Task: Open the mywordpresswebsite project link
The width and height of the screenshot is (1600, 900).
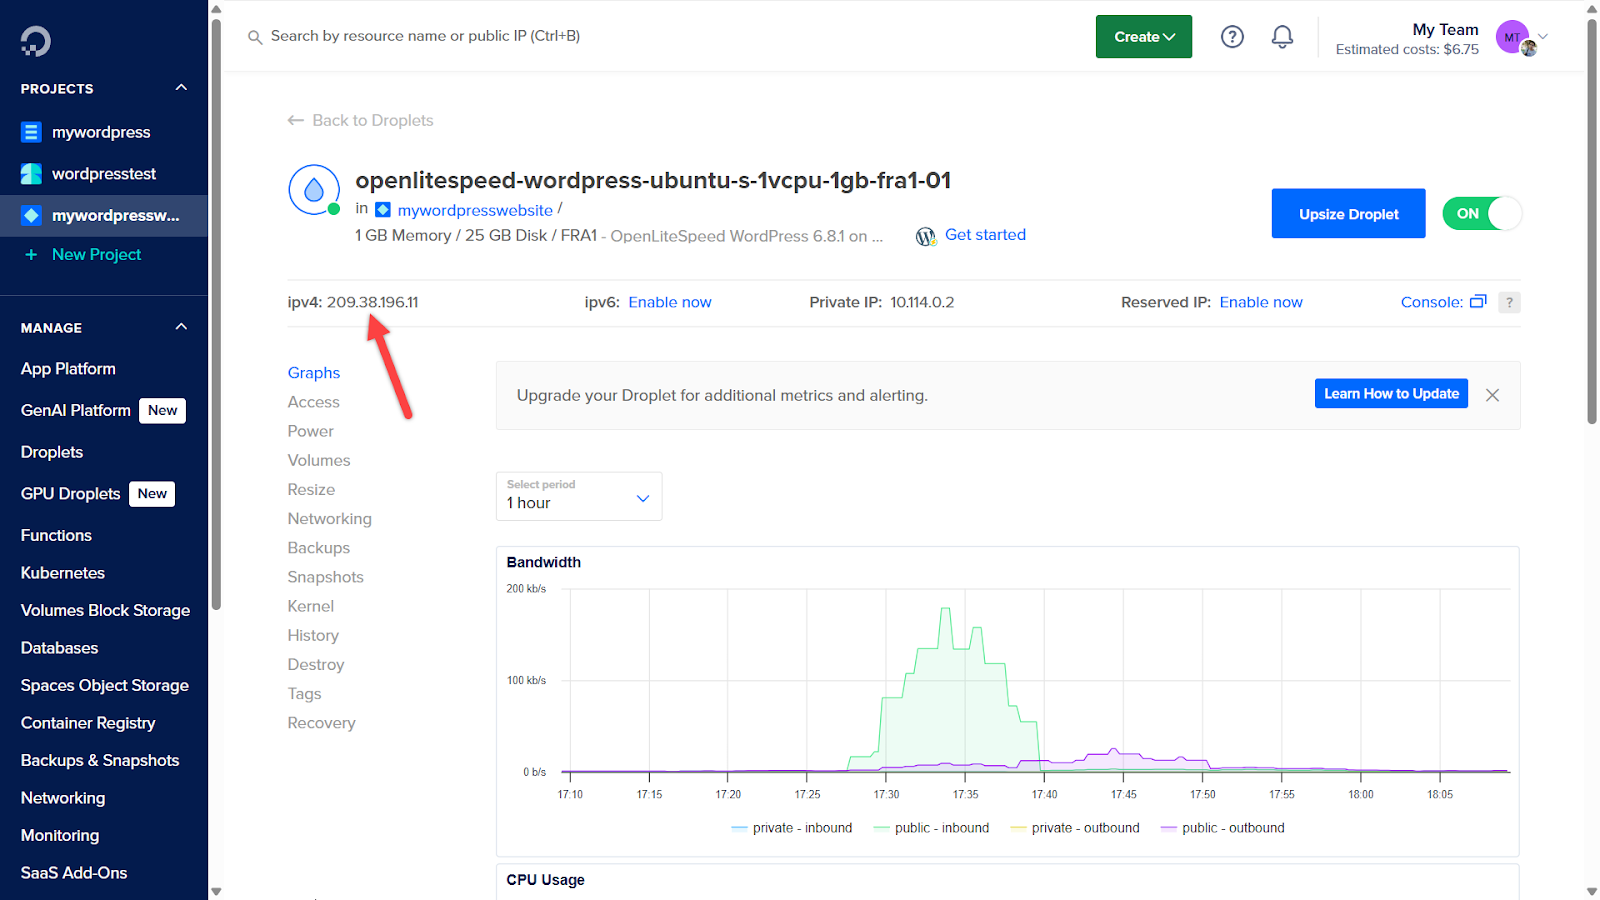Action: pos(475,210)
